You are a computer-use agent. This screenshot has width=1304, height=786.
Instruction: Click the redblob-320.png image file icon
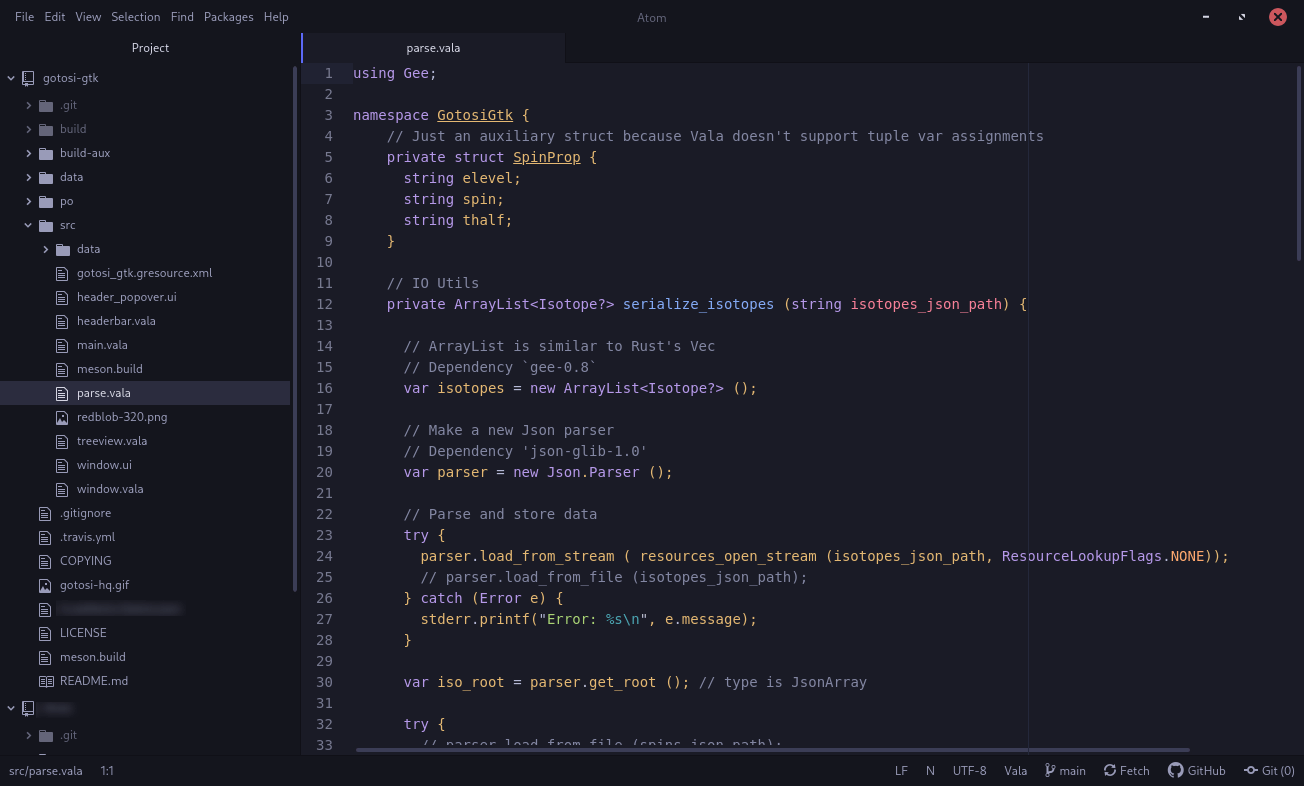[x=61, y=417]
